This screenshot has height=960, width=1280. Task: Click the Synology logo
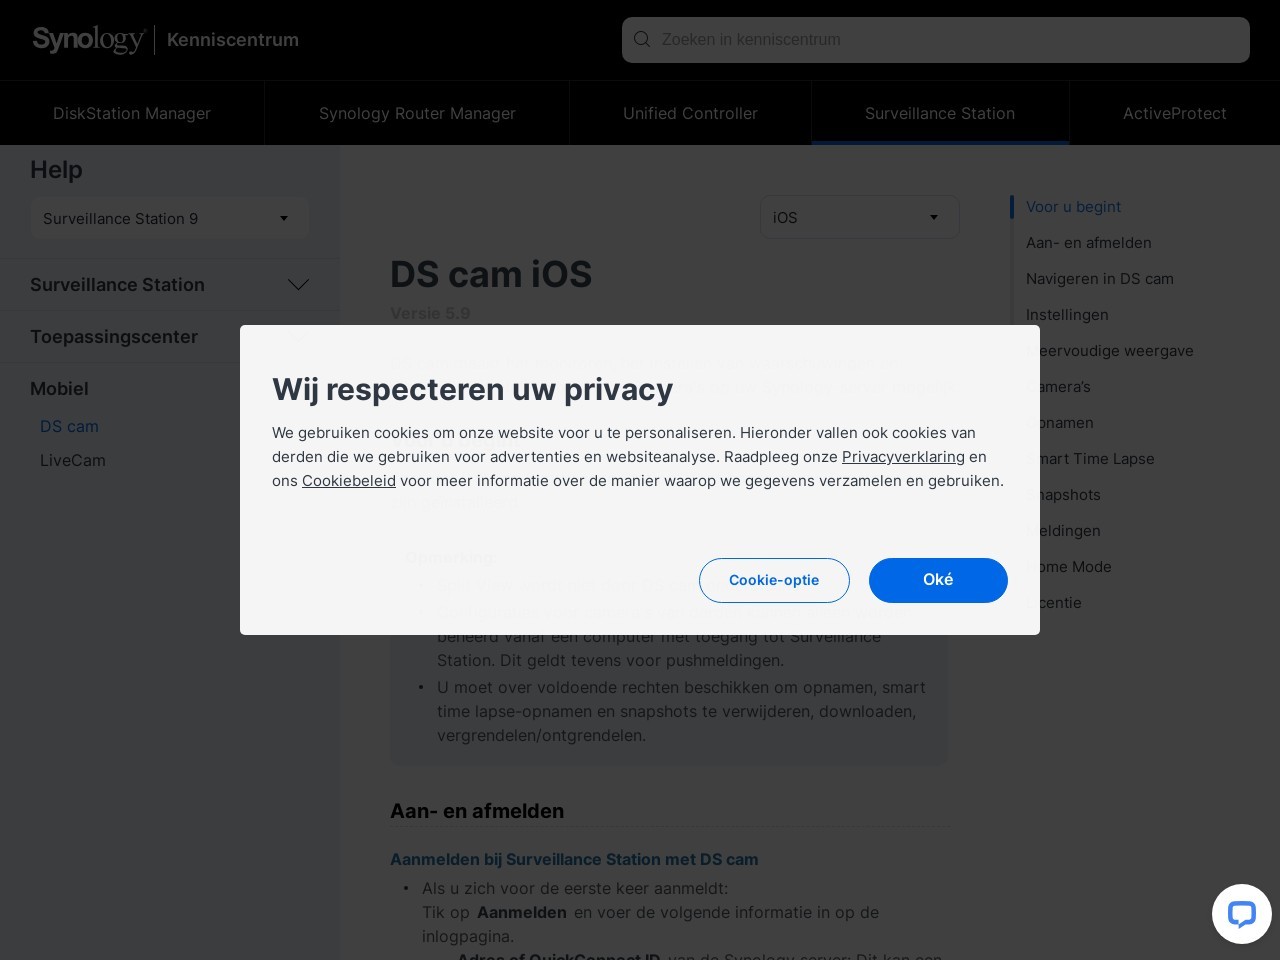(x=88, y=40)
